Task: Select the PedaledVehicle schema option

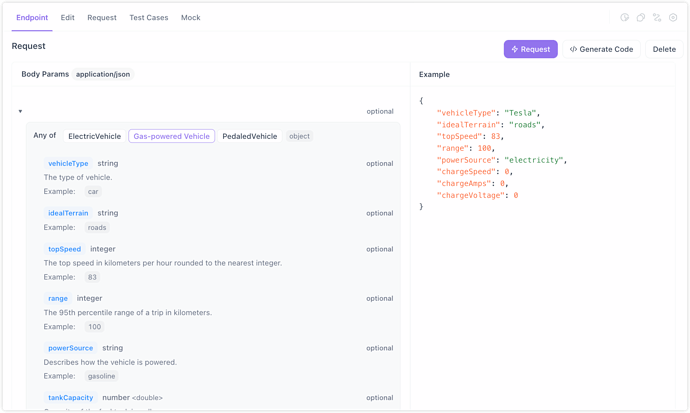Action: click(x=249, y=136)
